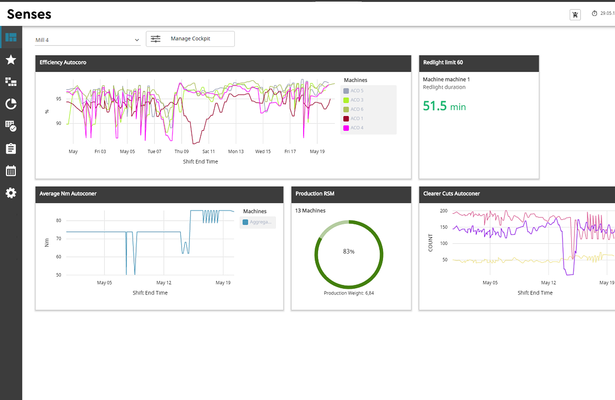Toggle ACO 4 series in Efficiency legend

click(354, 128)
